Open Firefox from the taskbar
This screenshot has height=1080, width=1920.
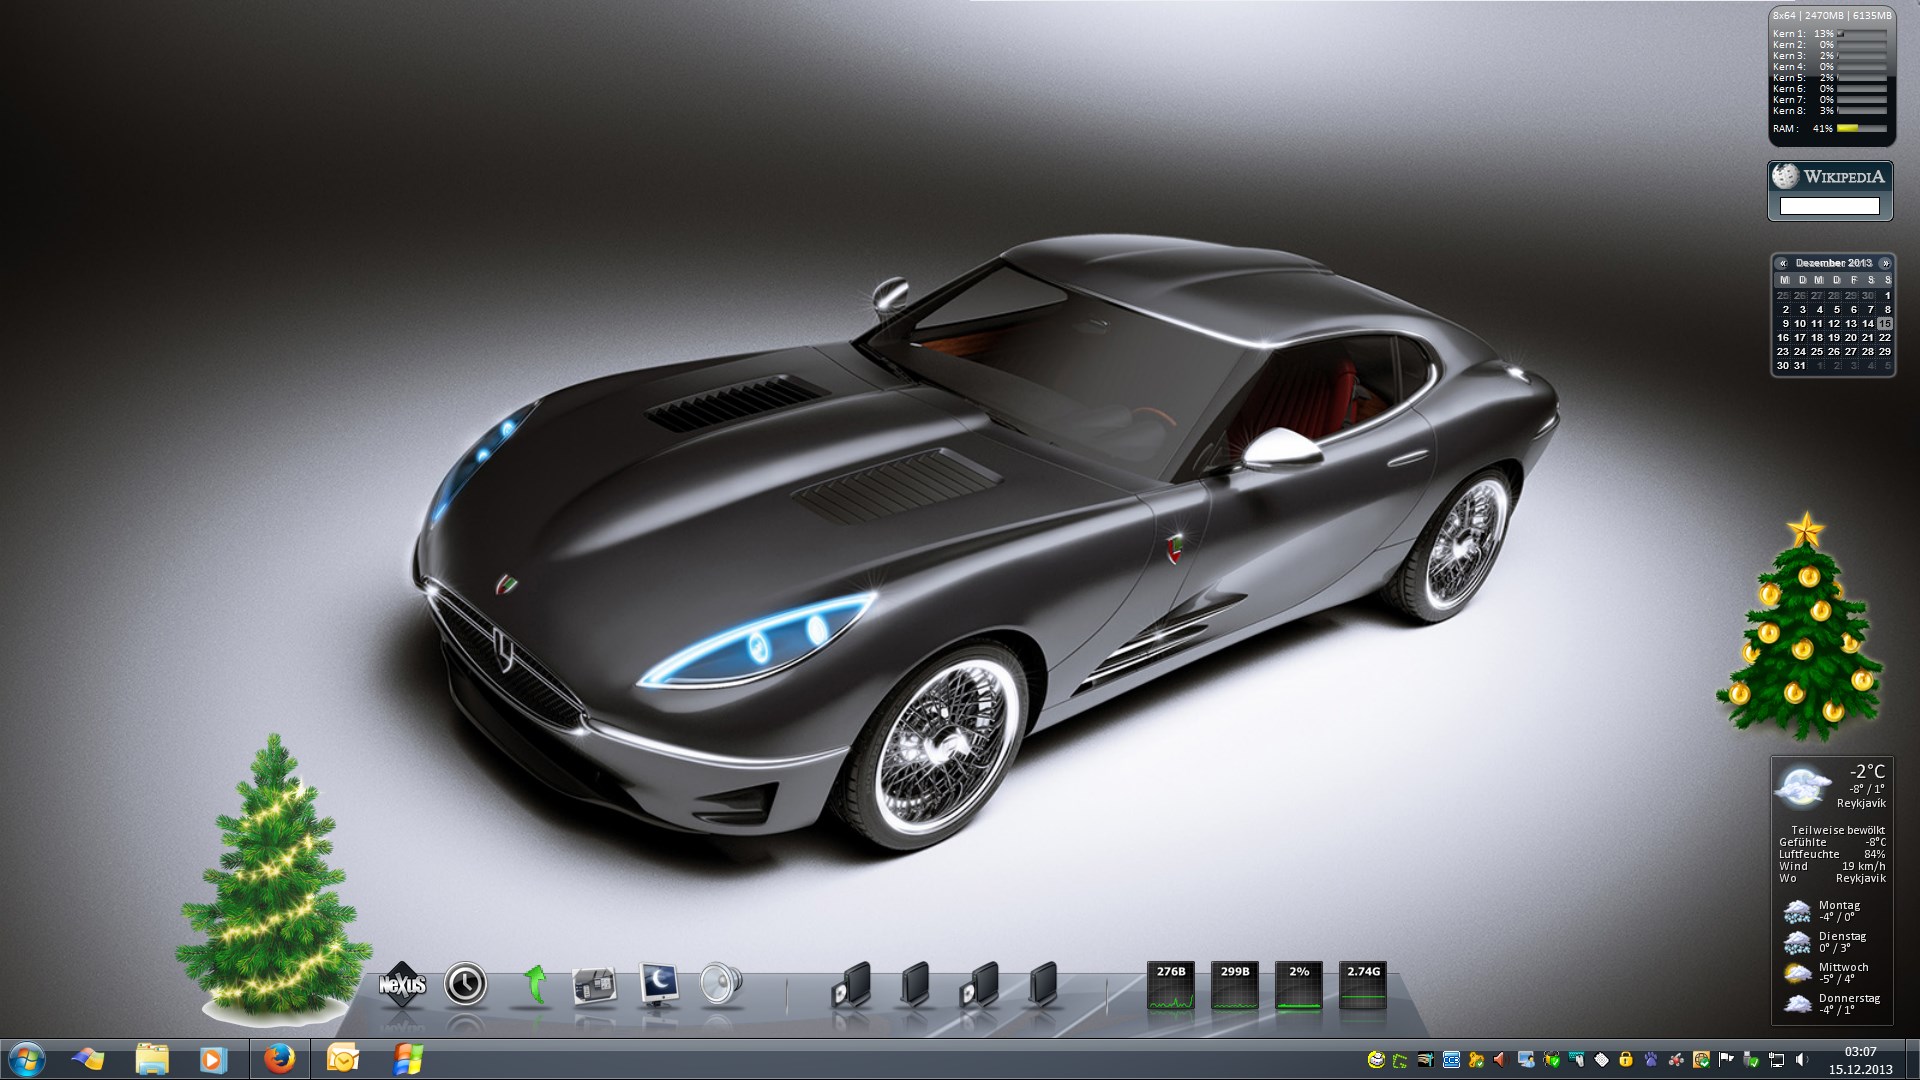tap(279, 1058)
